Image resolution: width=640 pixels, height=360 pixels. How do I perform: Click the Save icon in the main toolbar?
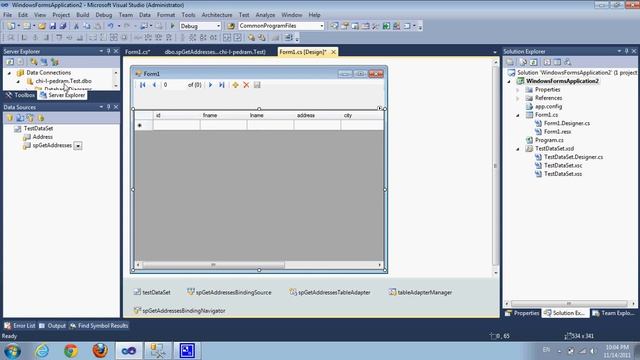[x=53, y=26]
